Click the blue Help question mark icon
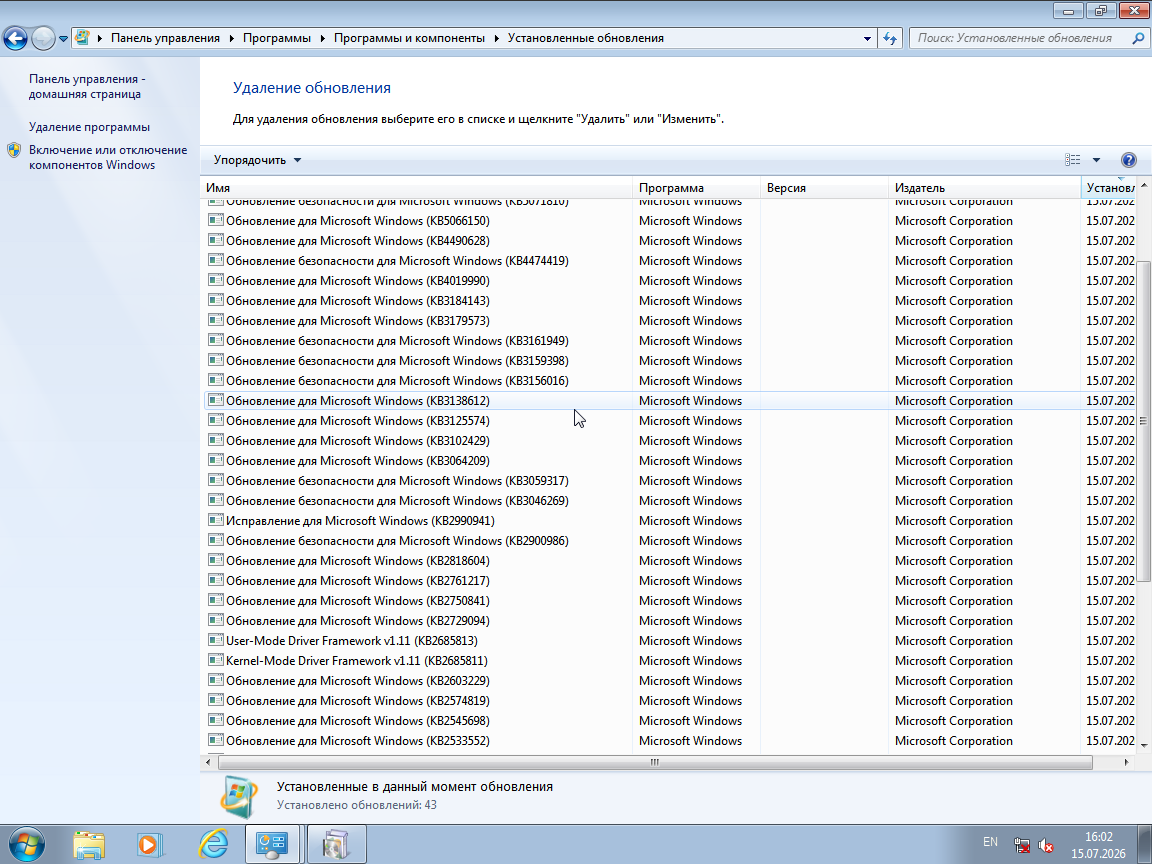This screenshot has width=1152, height=864. point(1128,159)
